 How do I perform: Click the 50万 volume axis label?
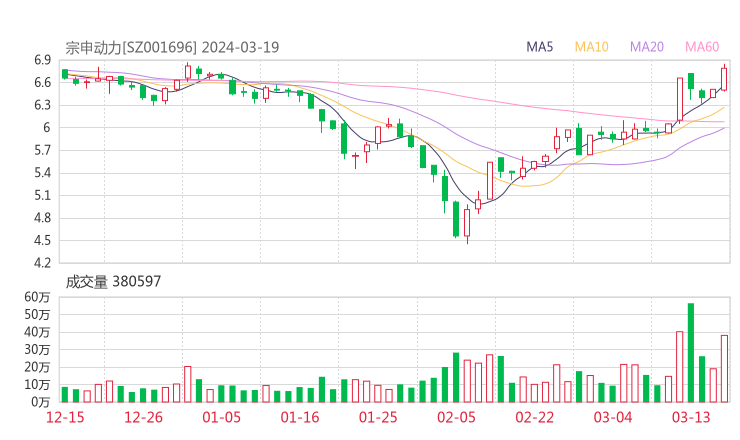click(x=37, y=314)
